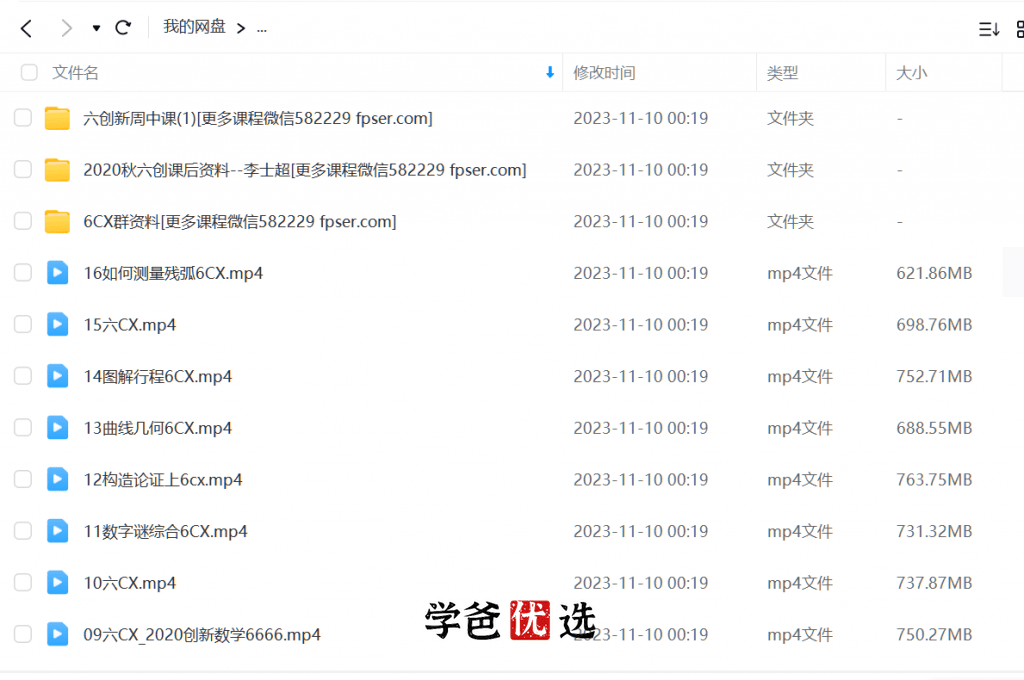The height and width of the screenshot is (680, 1024).
Task: Select file name 13曲线几何6CX.mp4
Action: coord(157,428)
